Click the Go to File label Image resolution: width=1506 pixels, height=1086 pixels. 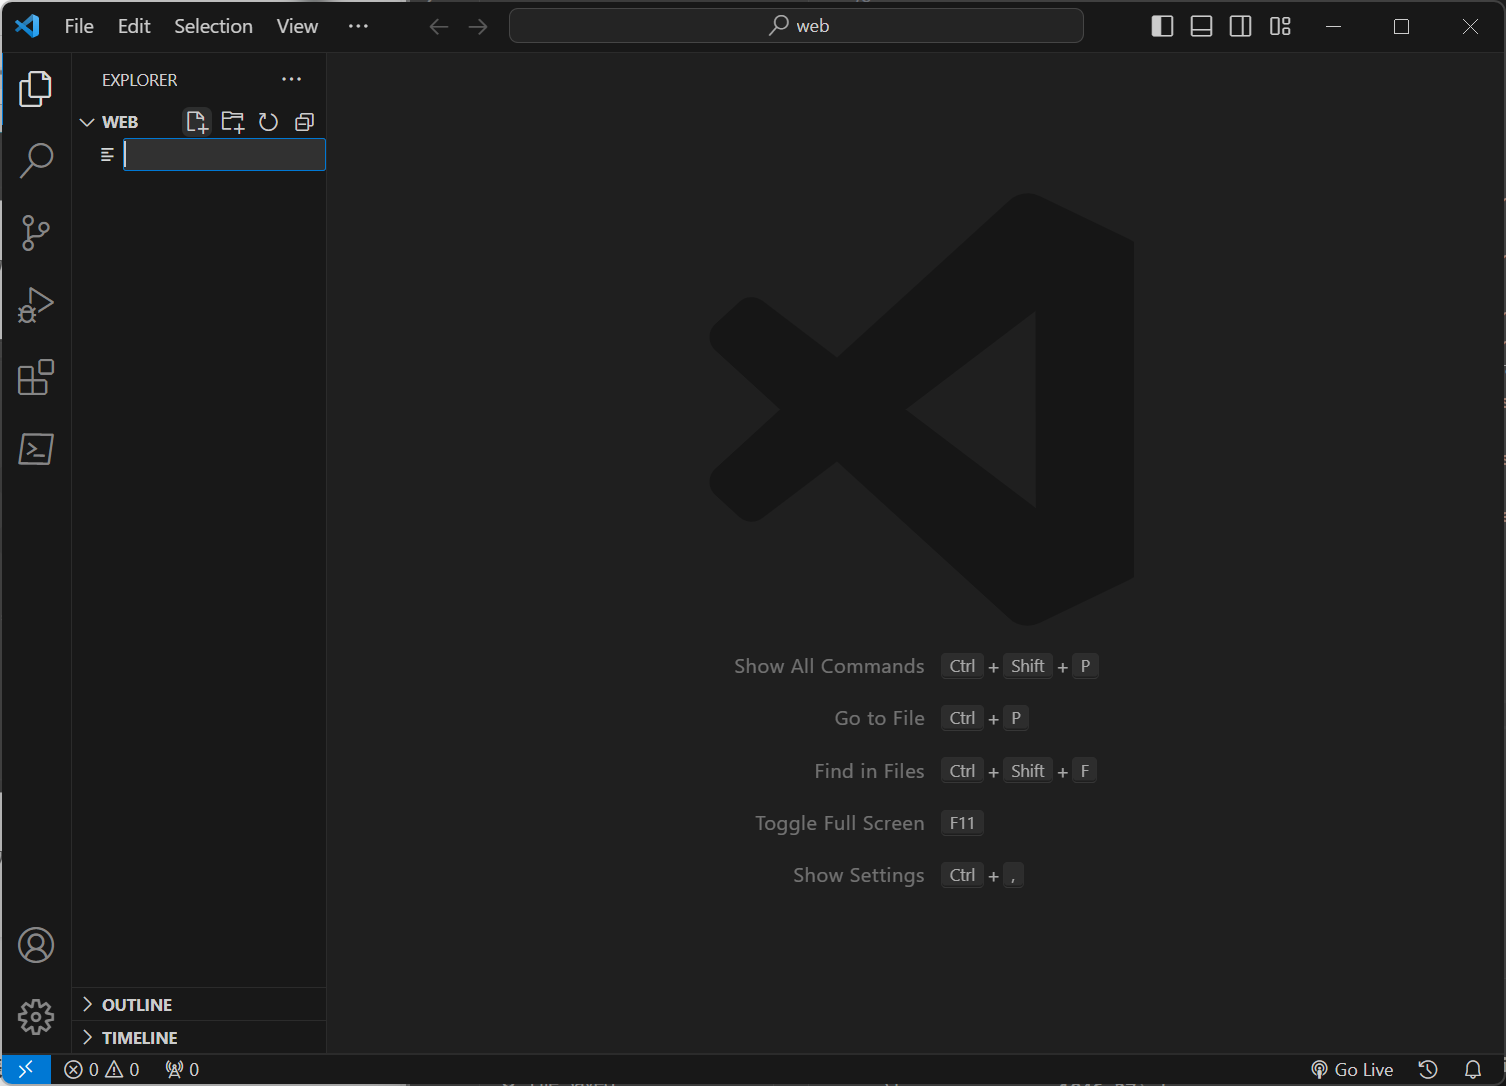[x=879, y=718]
